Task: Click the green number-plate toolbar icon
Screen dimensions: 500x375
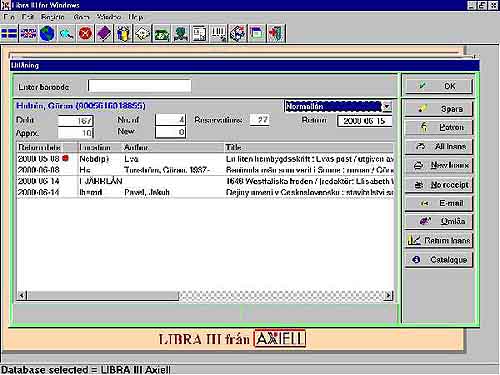Action: [161, 34]
